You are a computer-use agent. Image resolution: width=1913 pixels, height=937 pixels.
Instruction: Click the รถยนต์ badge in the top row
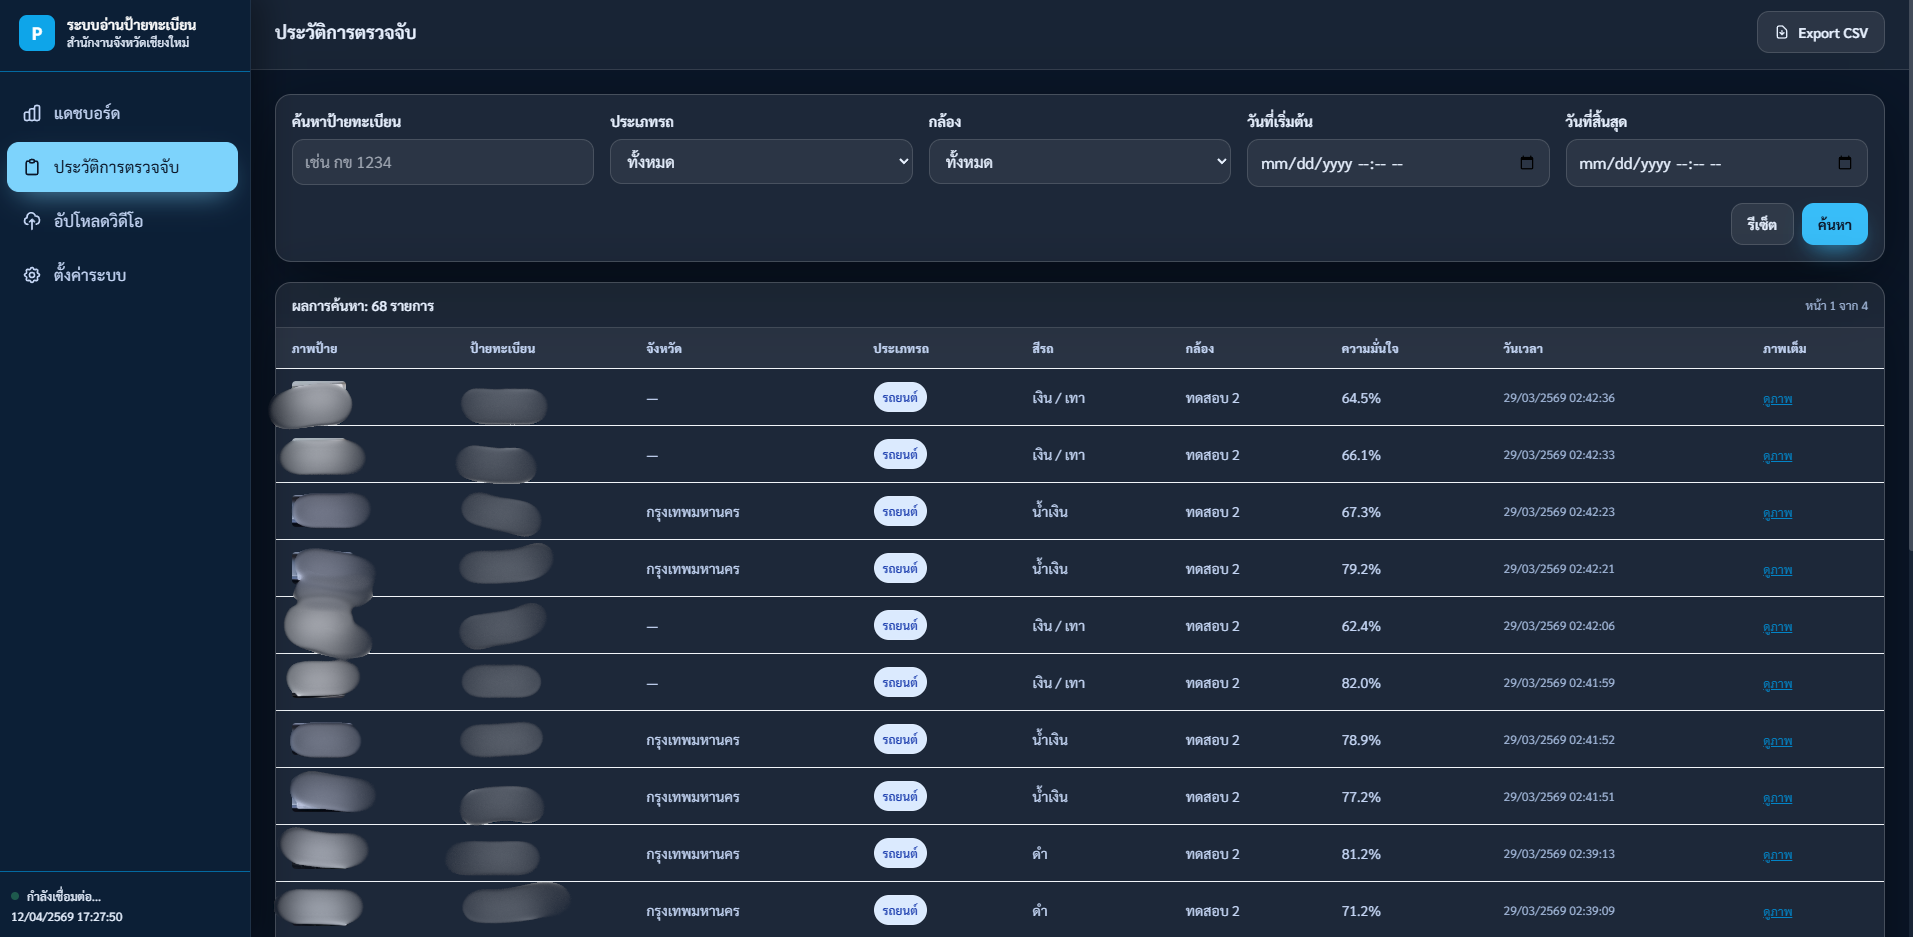coord(899,397)
